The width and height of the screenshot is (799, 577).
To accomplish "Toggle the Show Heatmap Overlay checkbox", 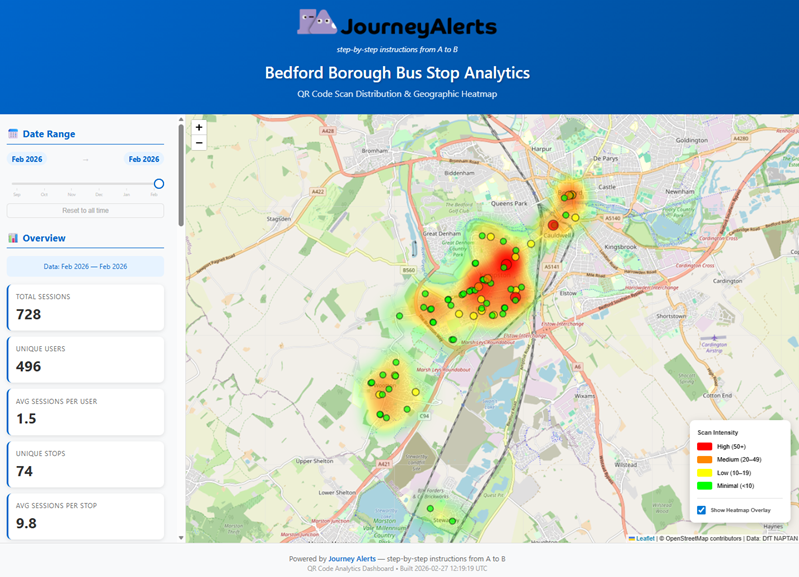I will (702, 510).
